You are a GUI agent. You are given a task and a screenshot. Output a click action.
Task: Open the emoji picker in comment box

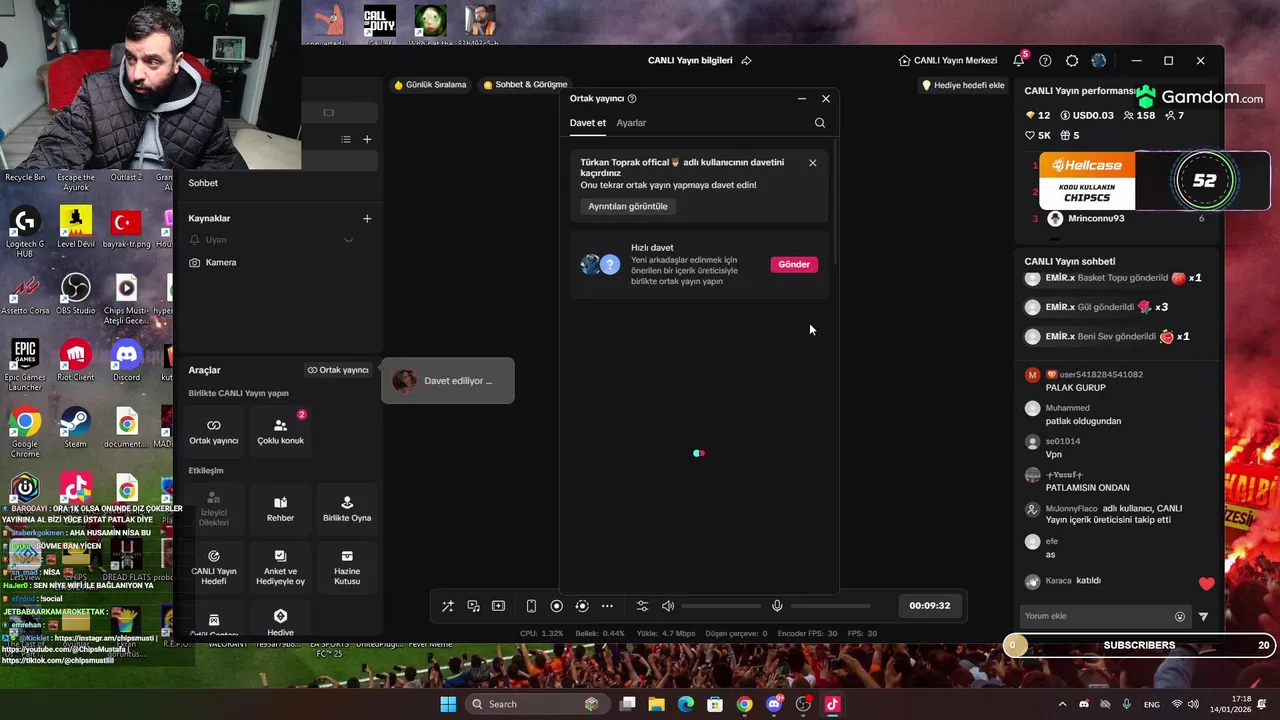pos(1180,617)
